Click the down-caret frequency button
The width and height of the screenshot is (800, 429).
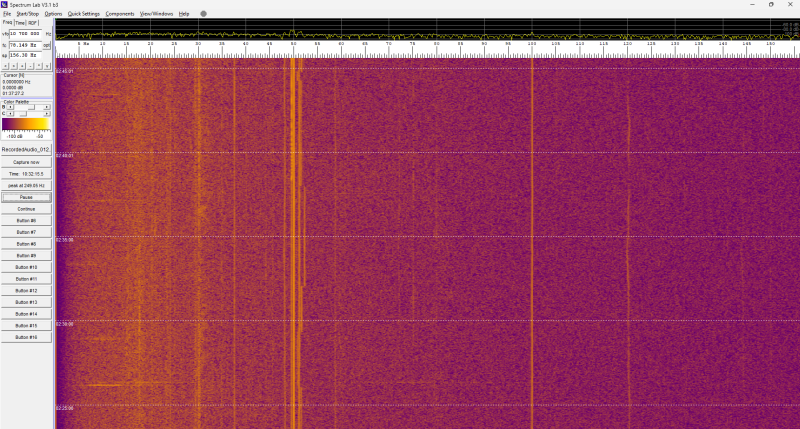click(x=47, y=66)
